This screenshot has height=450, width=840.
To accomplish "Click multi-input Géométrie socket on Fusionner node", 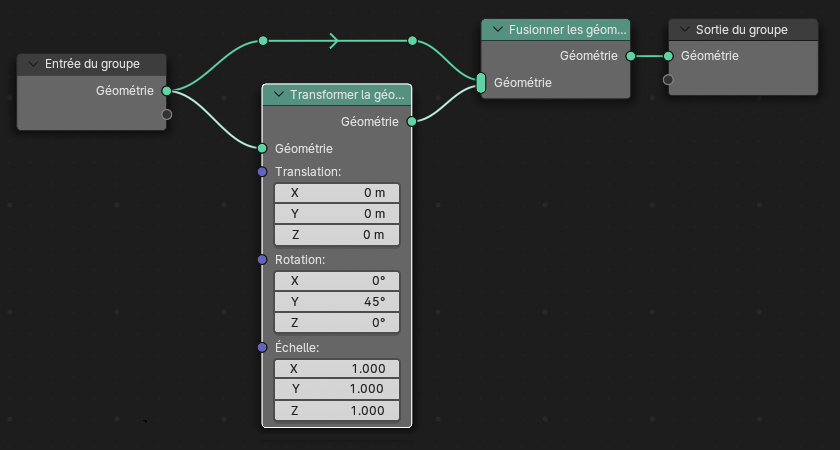I will click(x=482, y=83).
